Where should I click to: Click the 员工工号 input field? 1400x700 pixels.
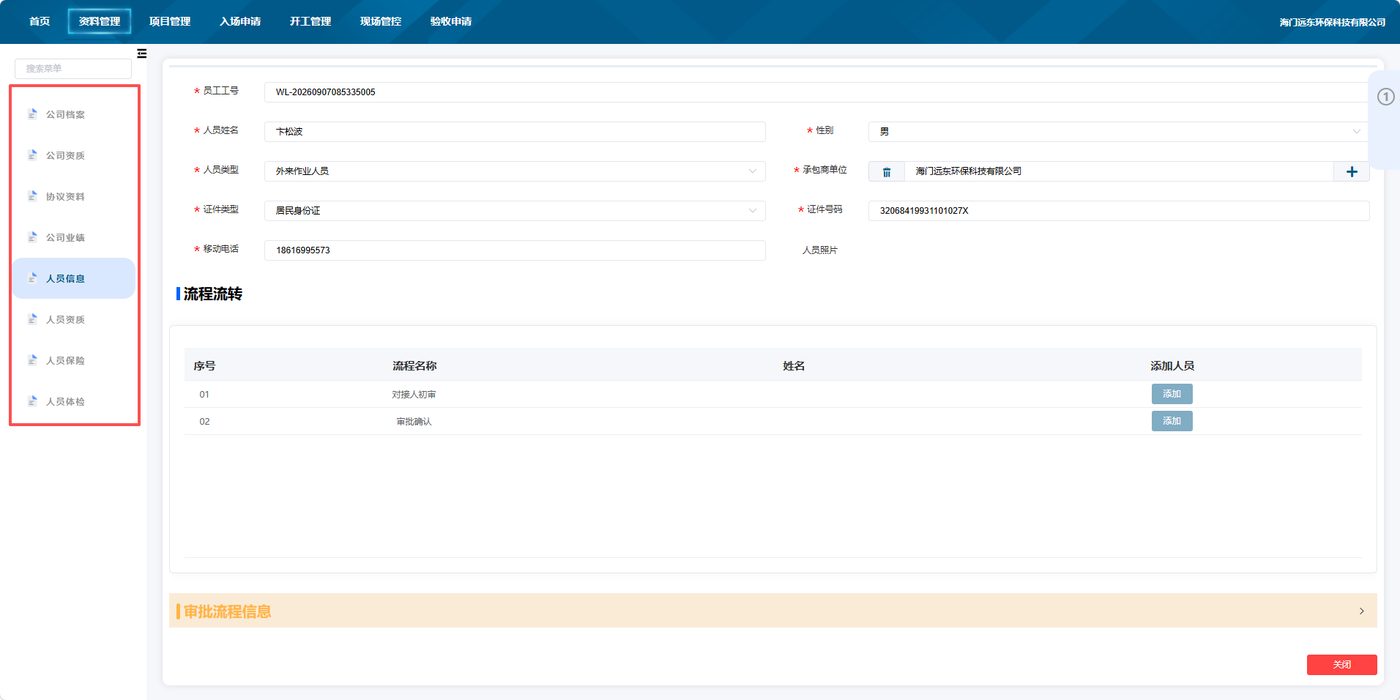coord(817,92)
